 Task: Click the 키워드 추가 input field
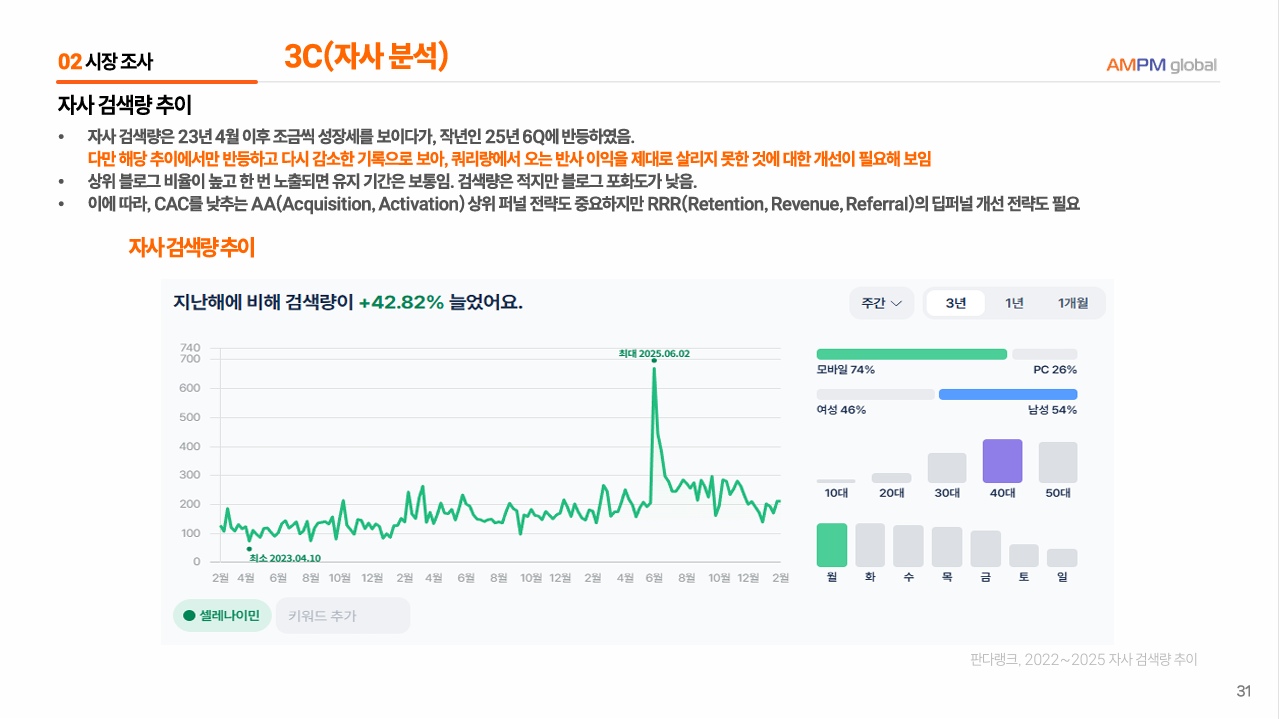pyautogui.click(x=342, y=616)
